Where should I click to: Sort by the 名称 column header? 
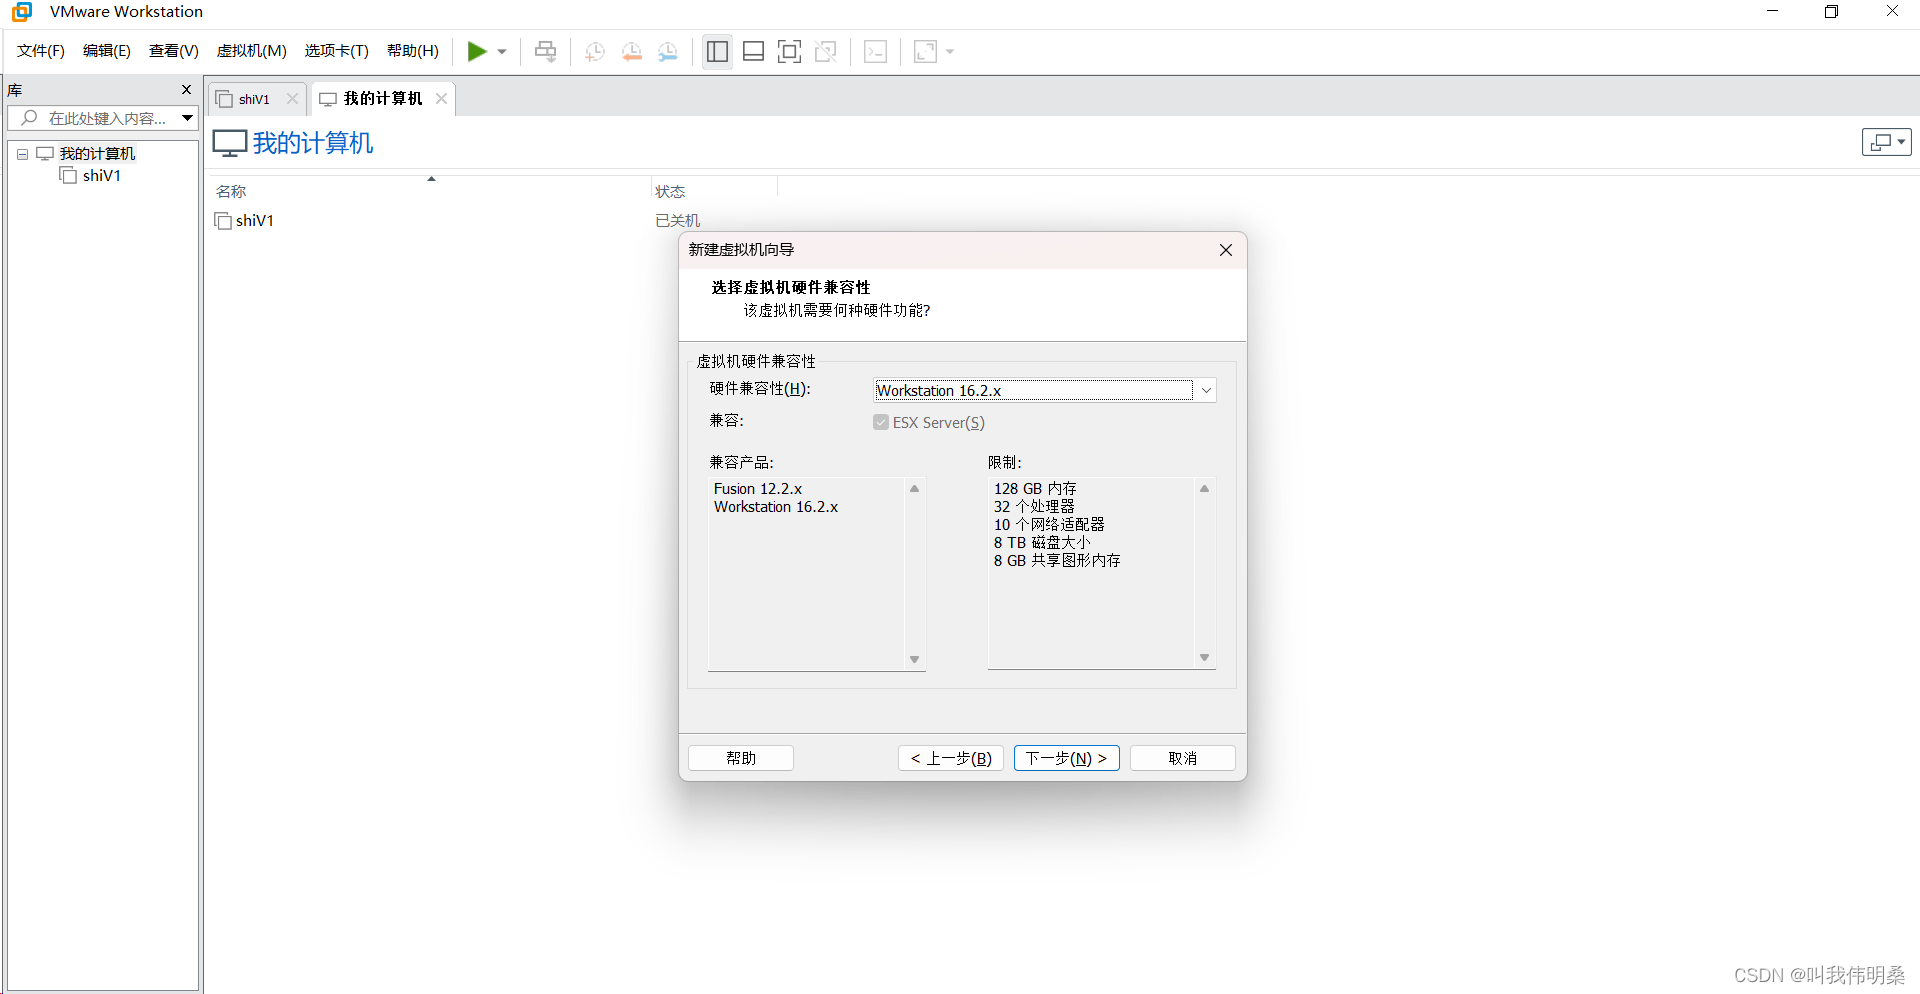pyautogui.click(x=231, y=191)
